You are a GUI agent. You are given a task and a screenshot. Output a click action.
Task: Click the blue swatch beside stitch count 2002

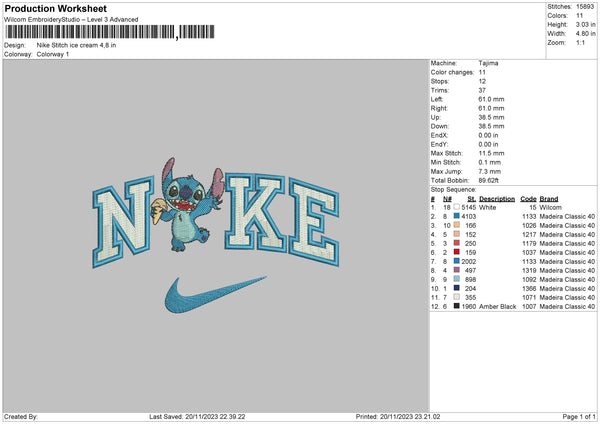(457, 261)
